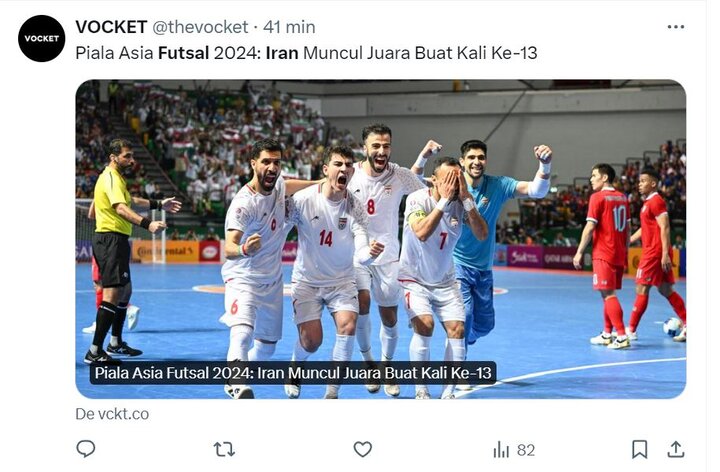
Task: Open the futsal celebration photo card
Action: coord(381,239)
